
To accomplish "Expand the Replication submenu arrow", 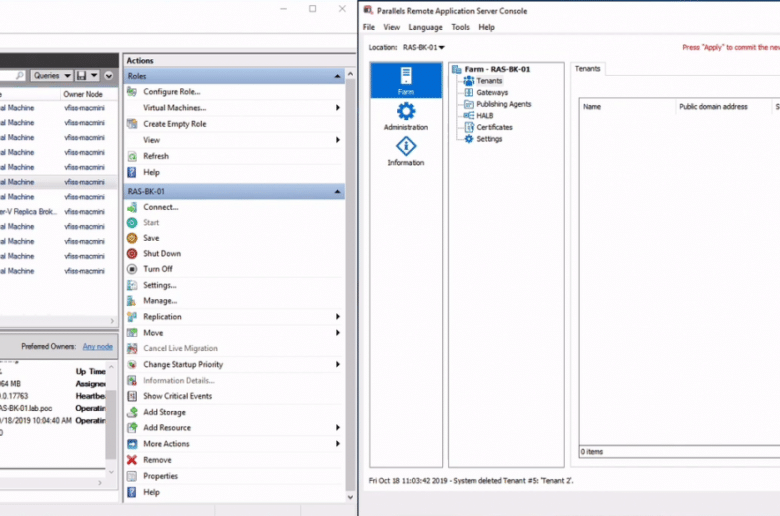I will (338, 316).
